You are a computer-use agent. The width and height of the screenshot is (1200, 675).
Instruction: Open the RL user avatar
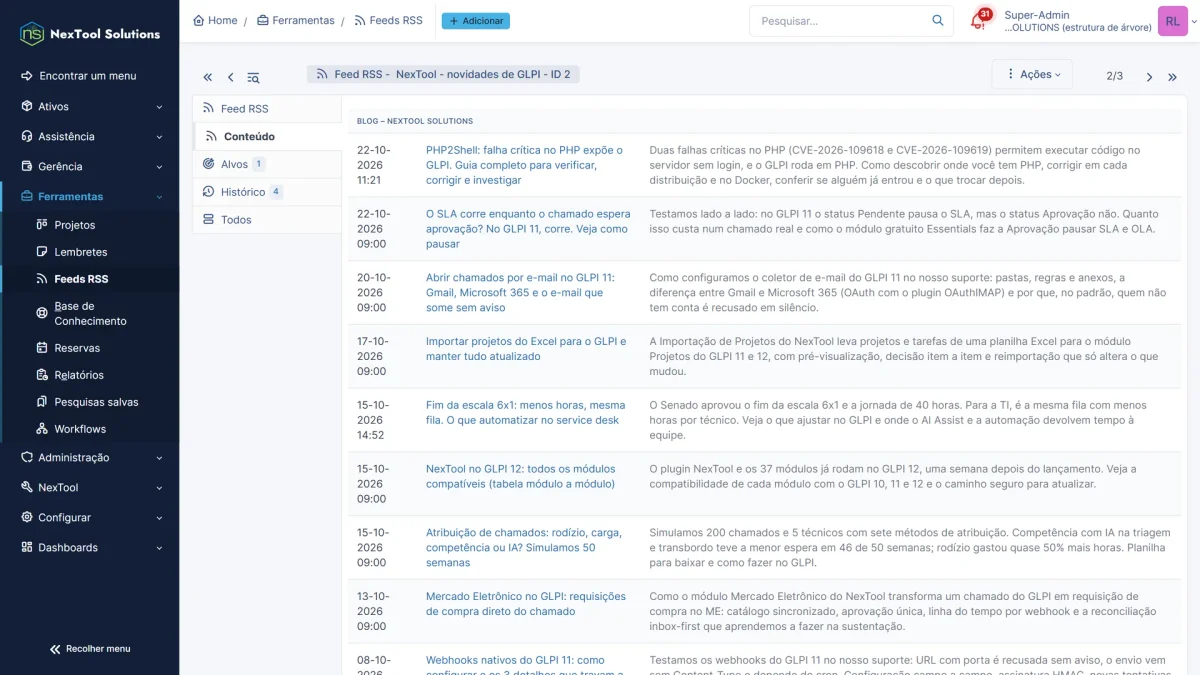[x=1172, y=21]
